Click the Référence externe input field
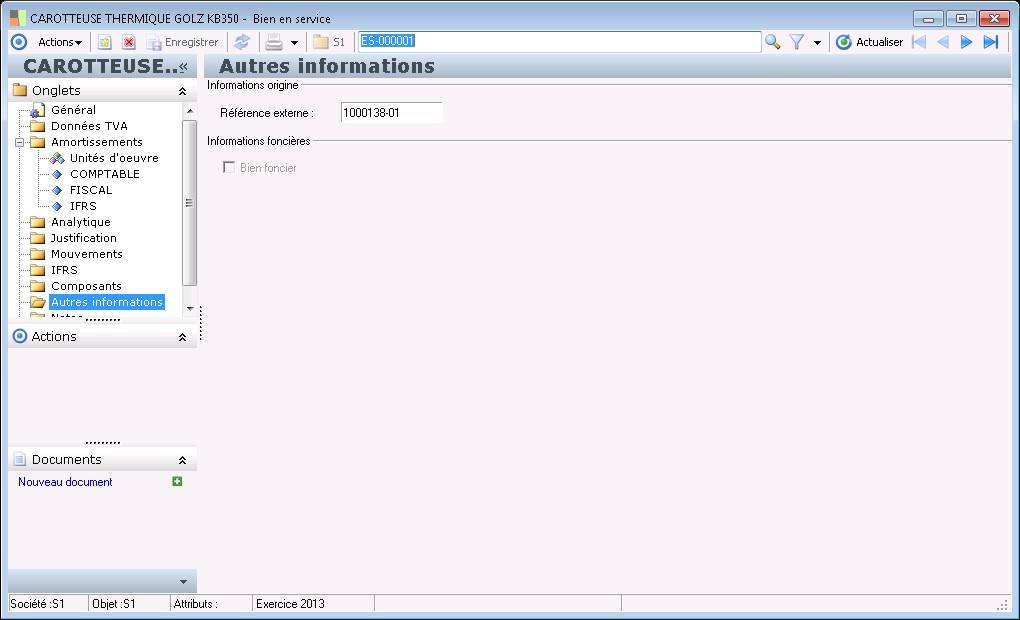This screenshot has height=620, width=1020. pos(392,113)
